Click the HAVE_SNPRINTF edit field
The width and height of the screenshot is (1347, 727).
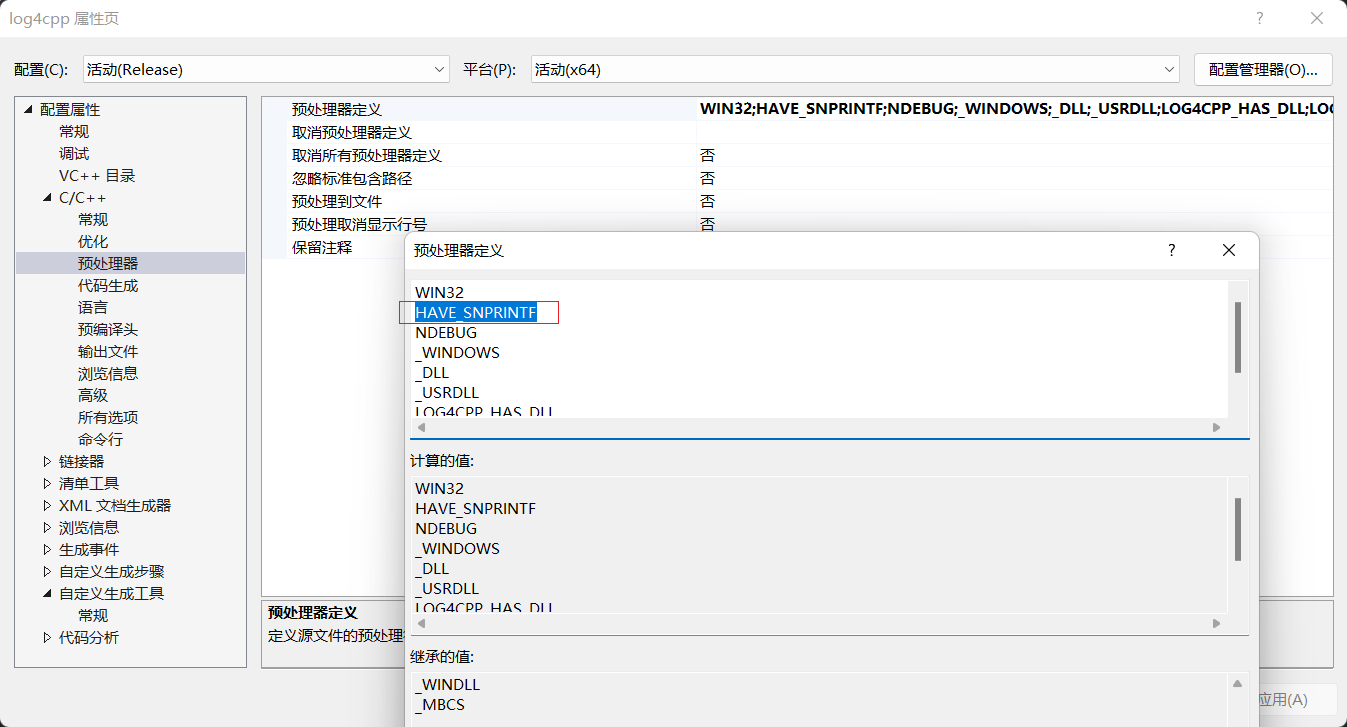tap(477, 312)
